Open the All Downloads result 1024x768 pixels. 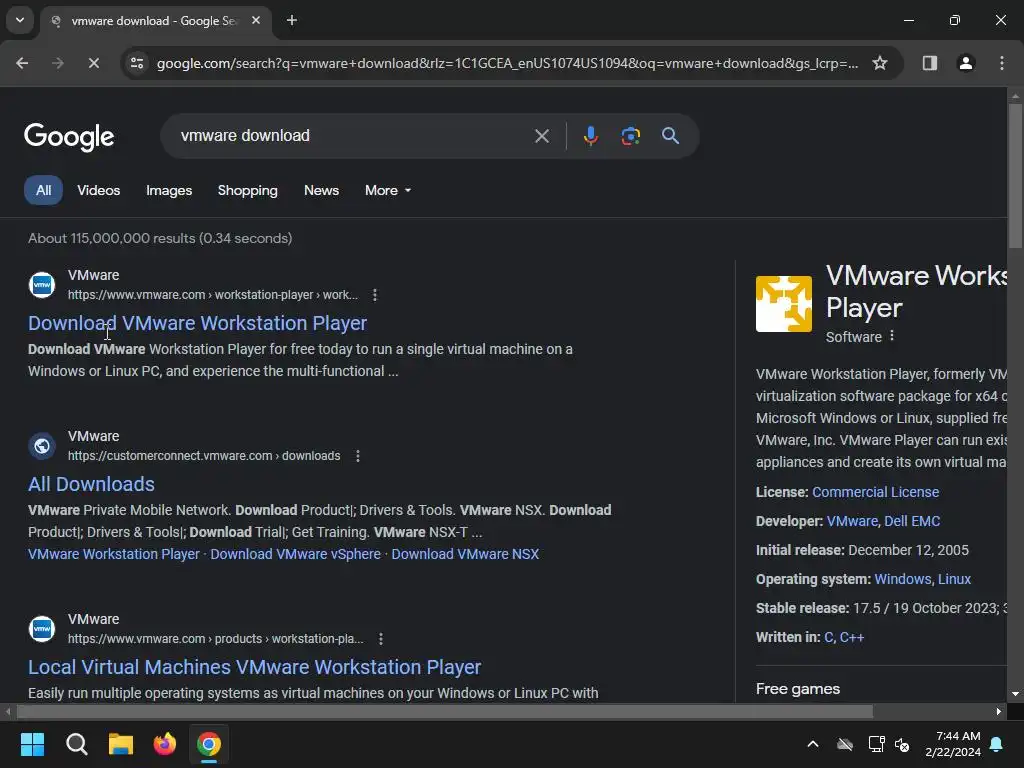[x=91, y=484]
